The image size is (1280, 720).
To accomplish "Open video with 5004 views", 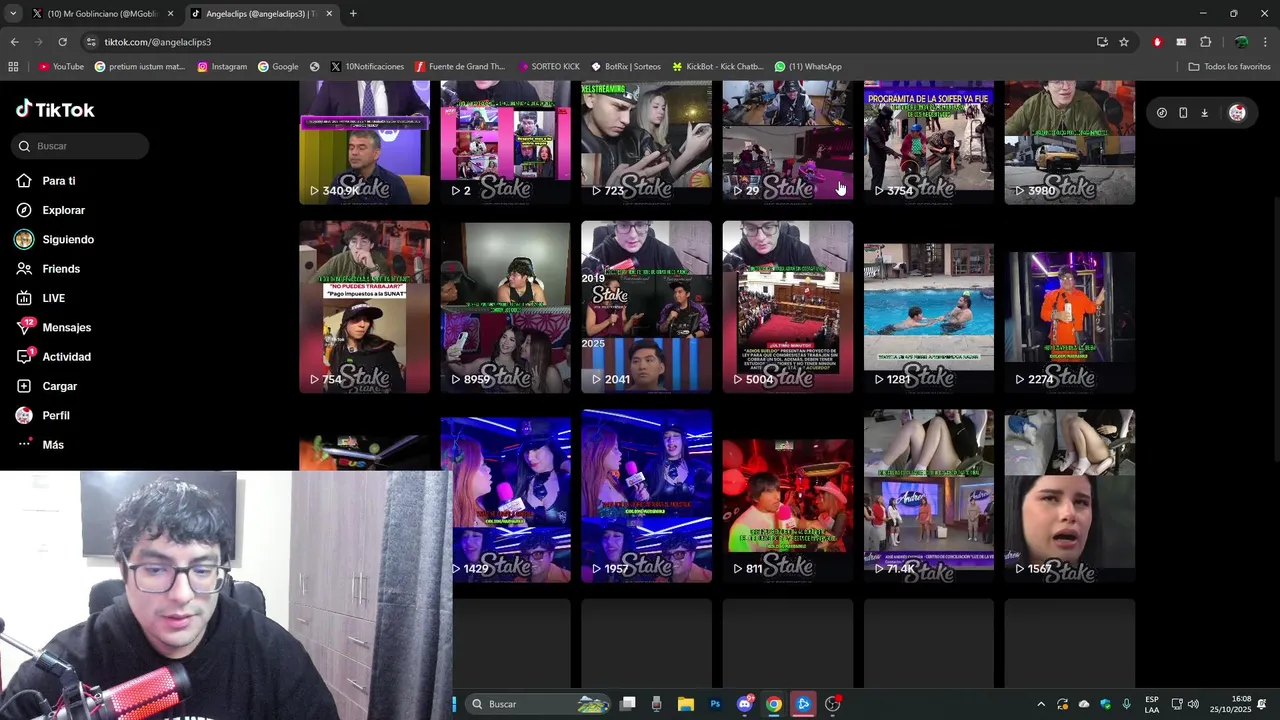I will tap(787, 307).
